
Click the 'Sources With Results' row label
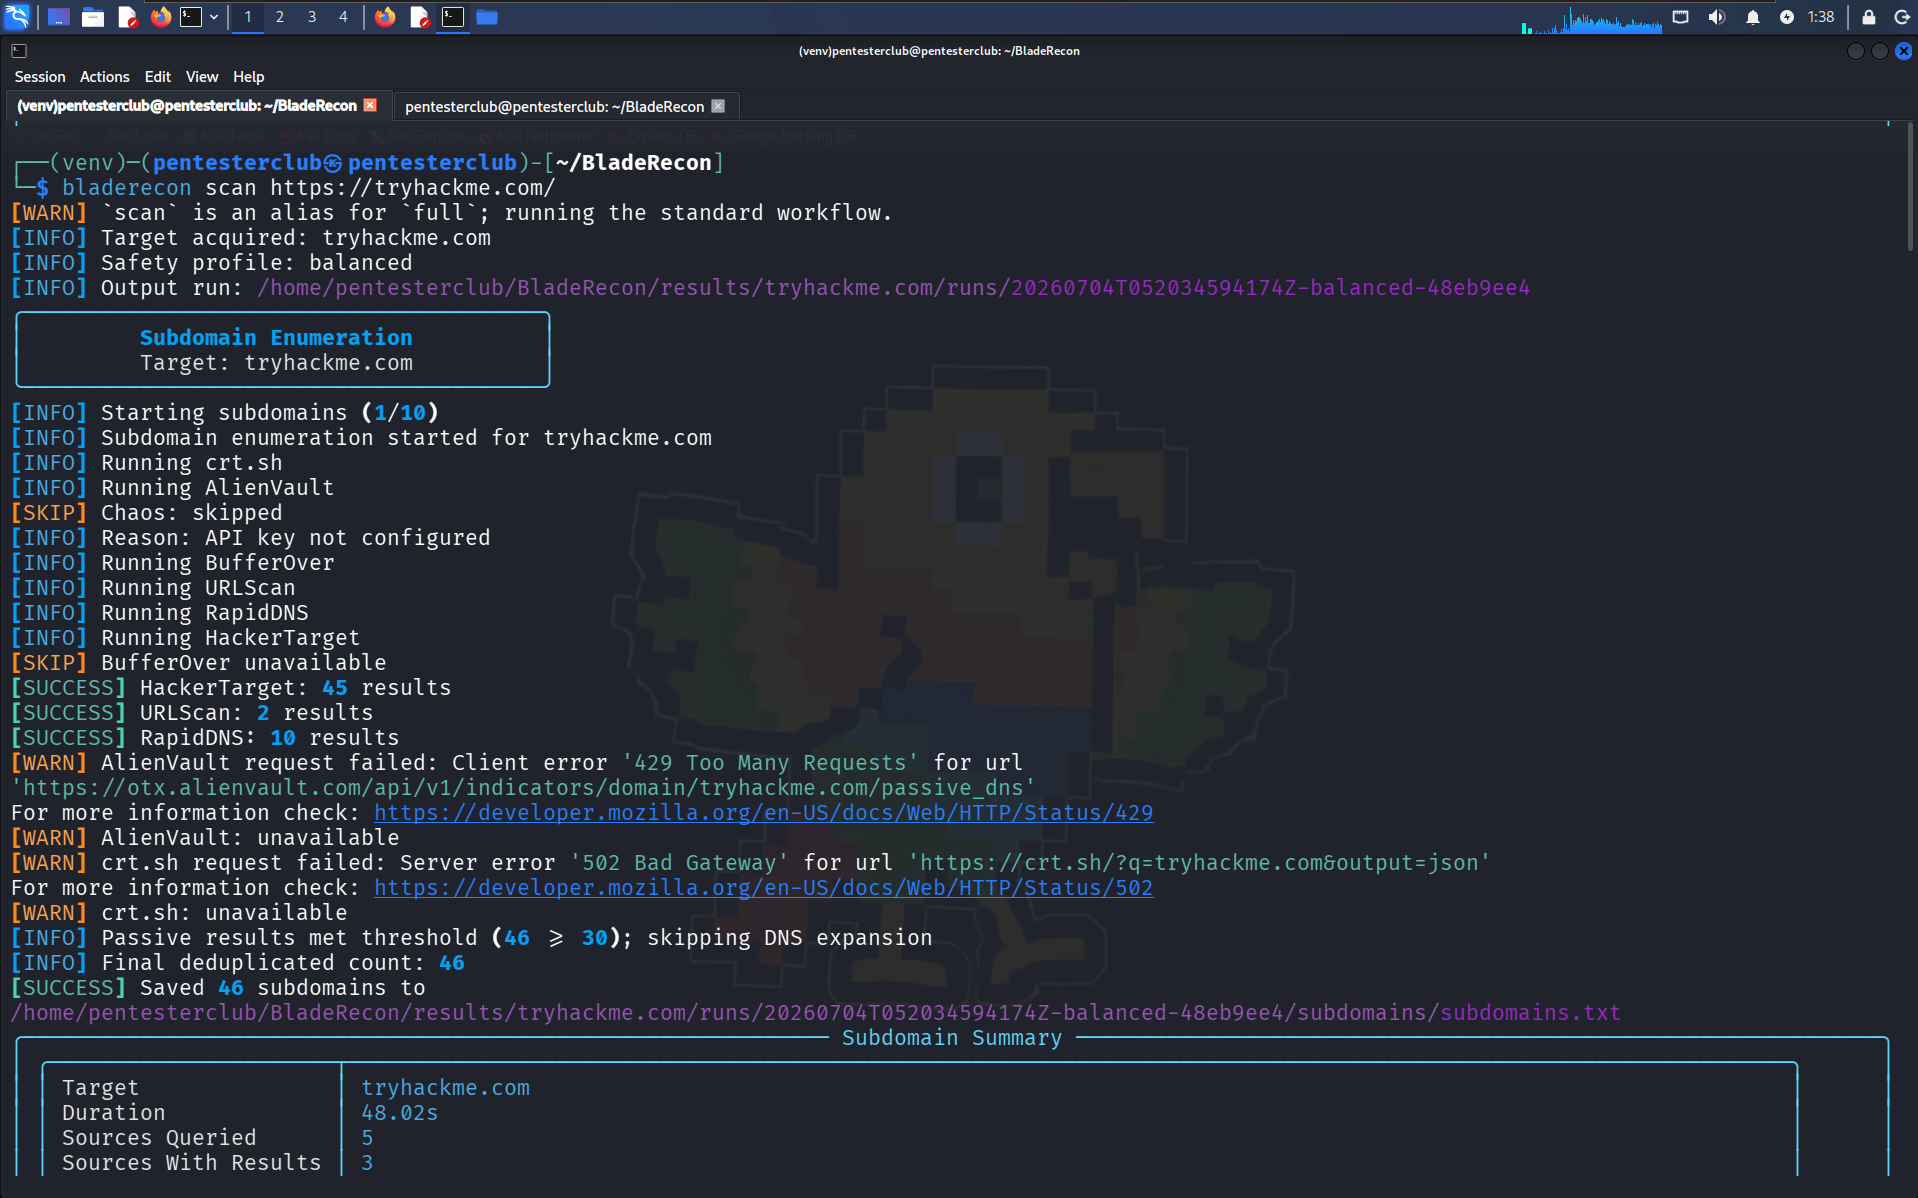[x=192, y=1163]
